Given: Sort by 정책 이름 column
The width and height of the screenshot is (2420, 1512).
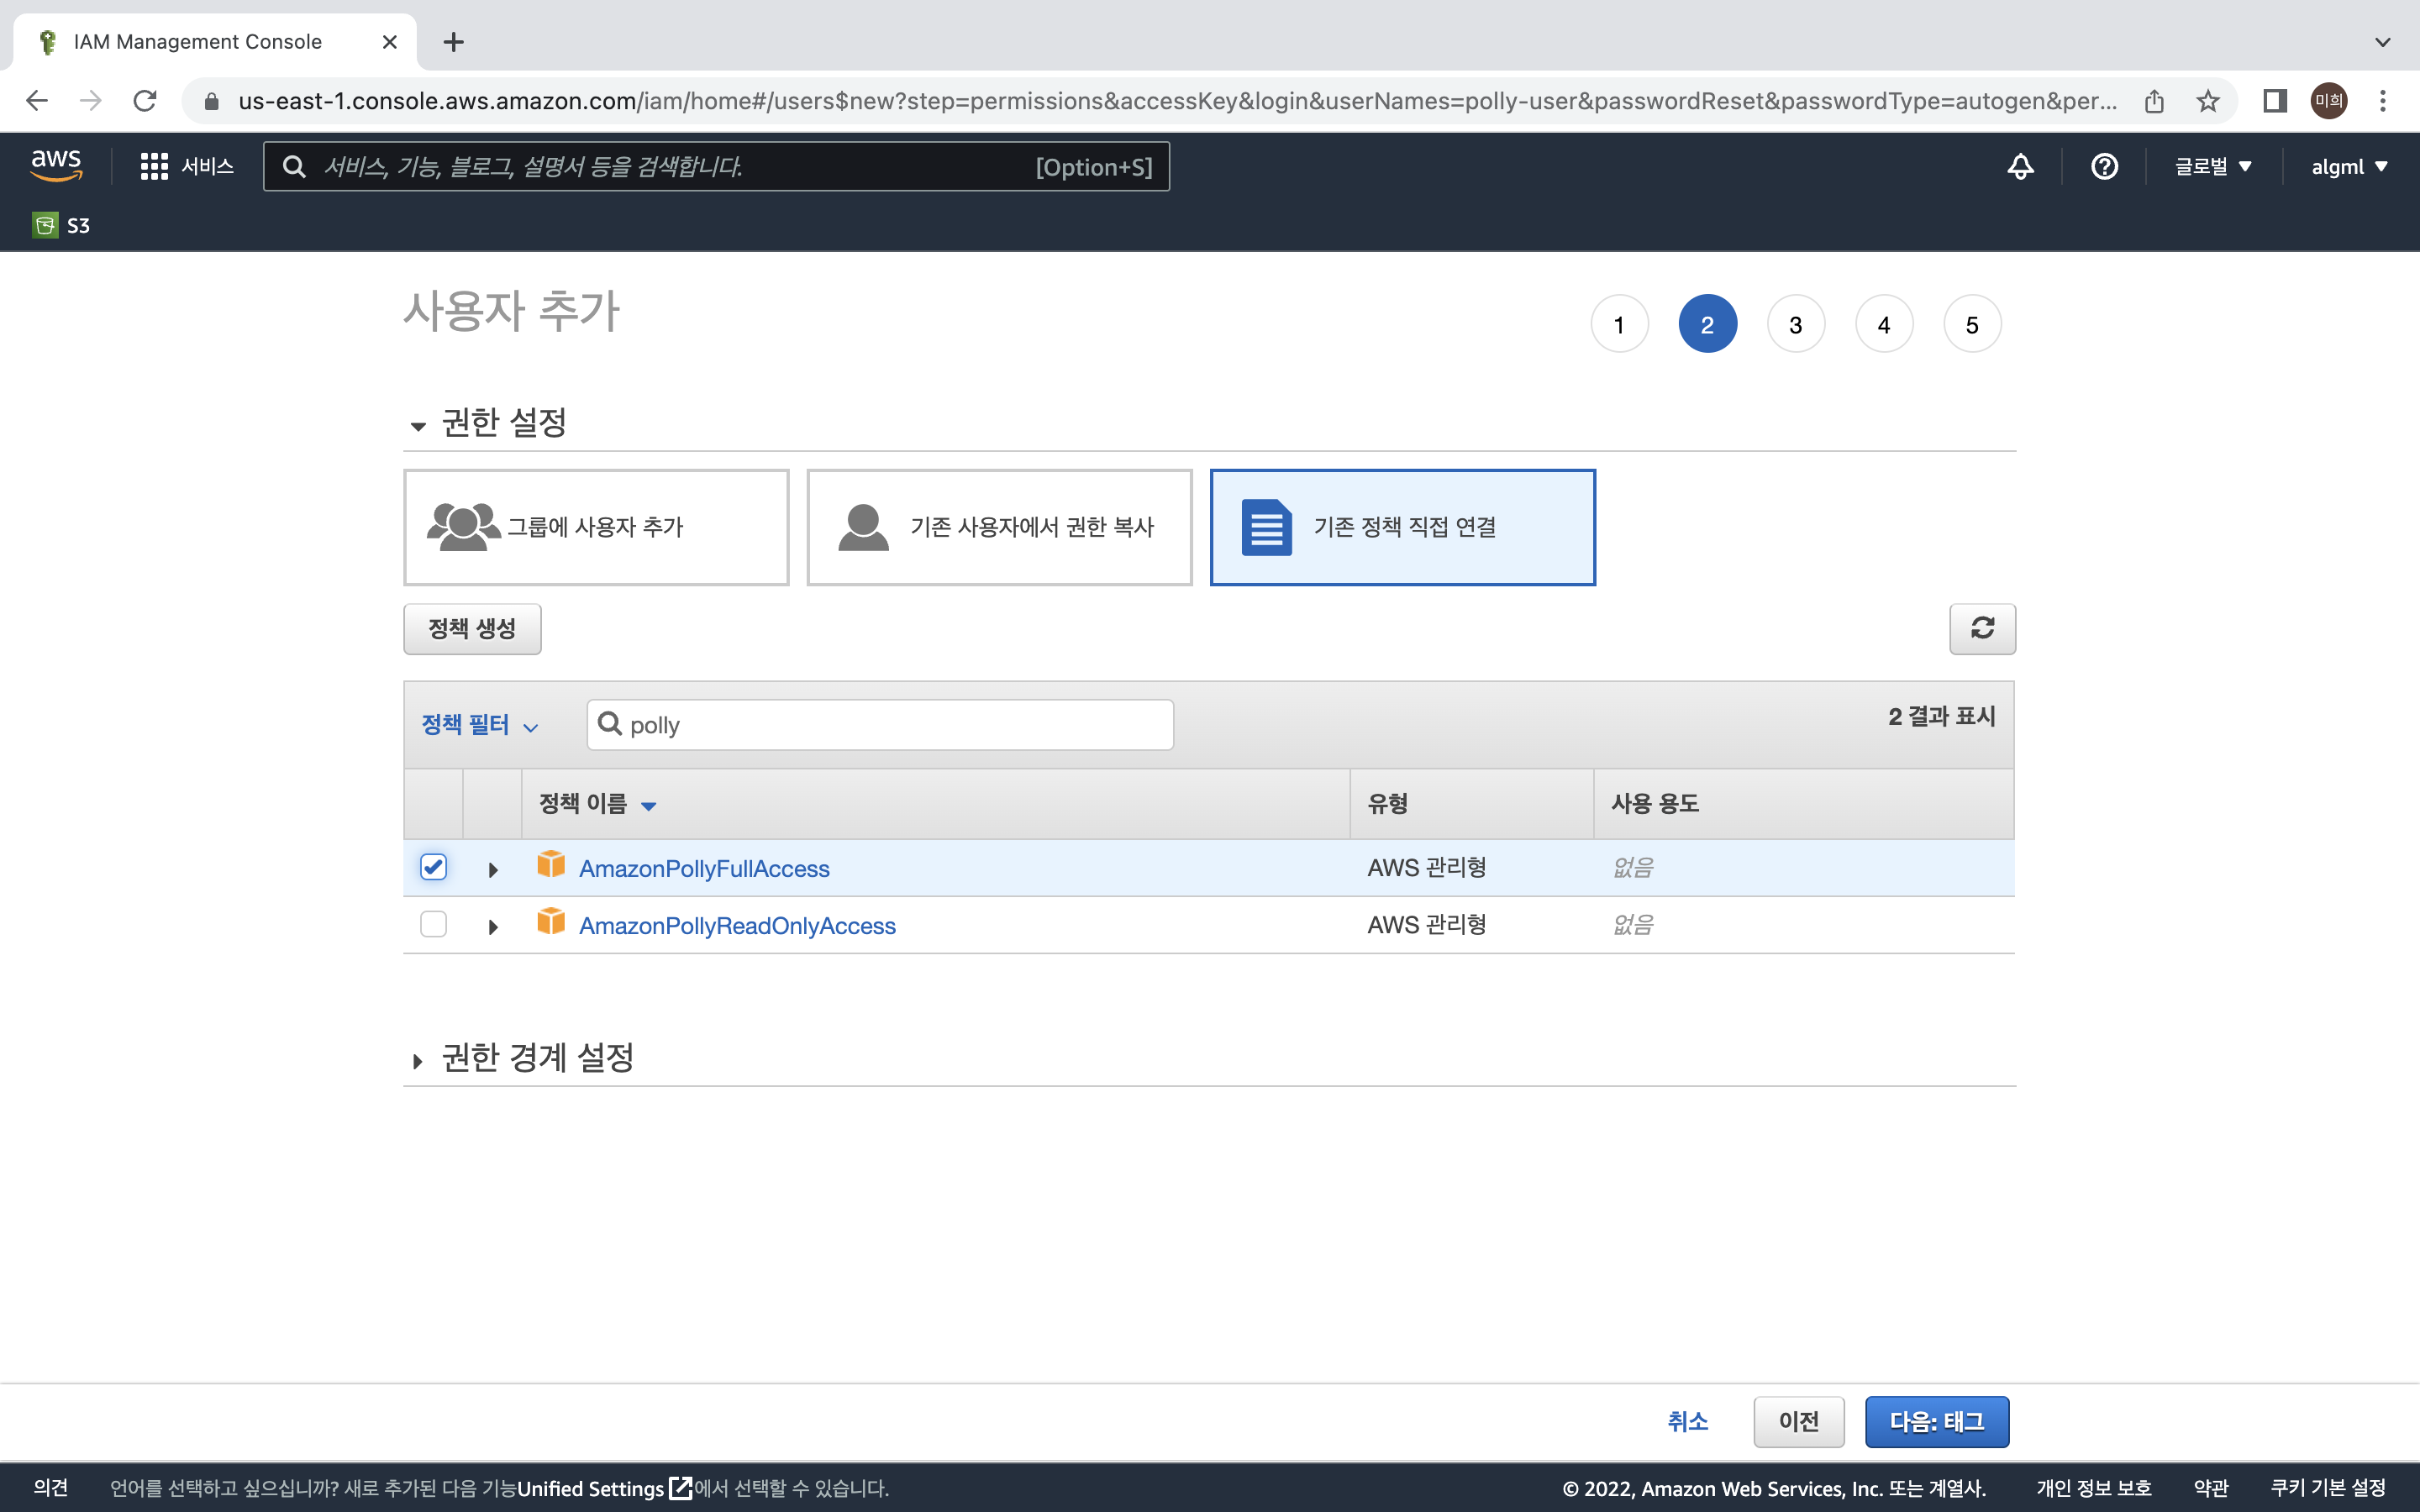Looking at the screenshot, I should pyautogui.click(x=597, y=804).
